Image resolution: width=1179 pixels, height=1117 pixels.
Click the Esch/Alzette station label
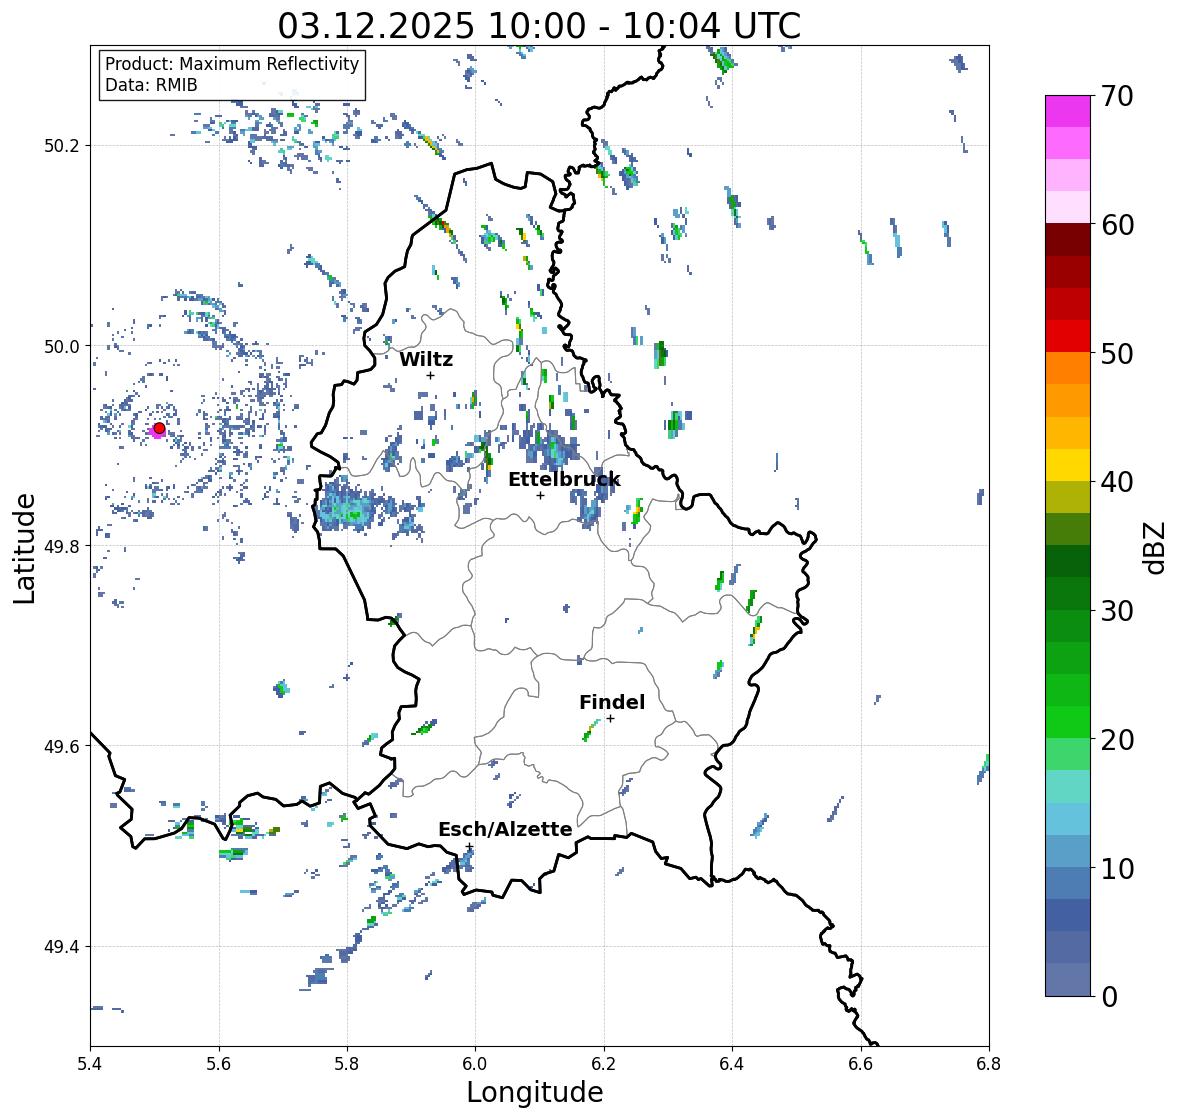pos(505,829)
